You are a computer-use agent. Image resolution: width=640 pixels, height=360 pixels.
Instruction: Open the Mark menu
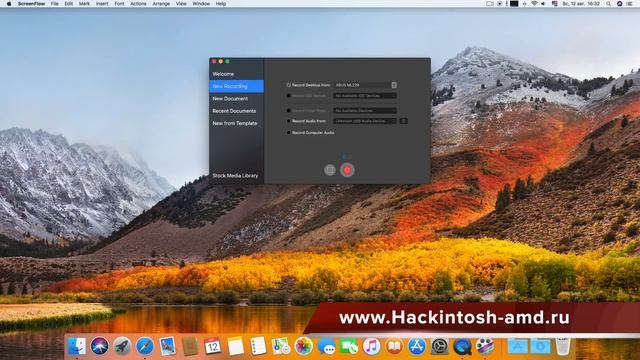coord(84,4)
